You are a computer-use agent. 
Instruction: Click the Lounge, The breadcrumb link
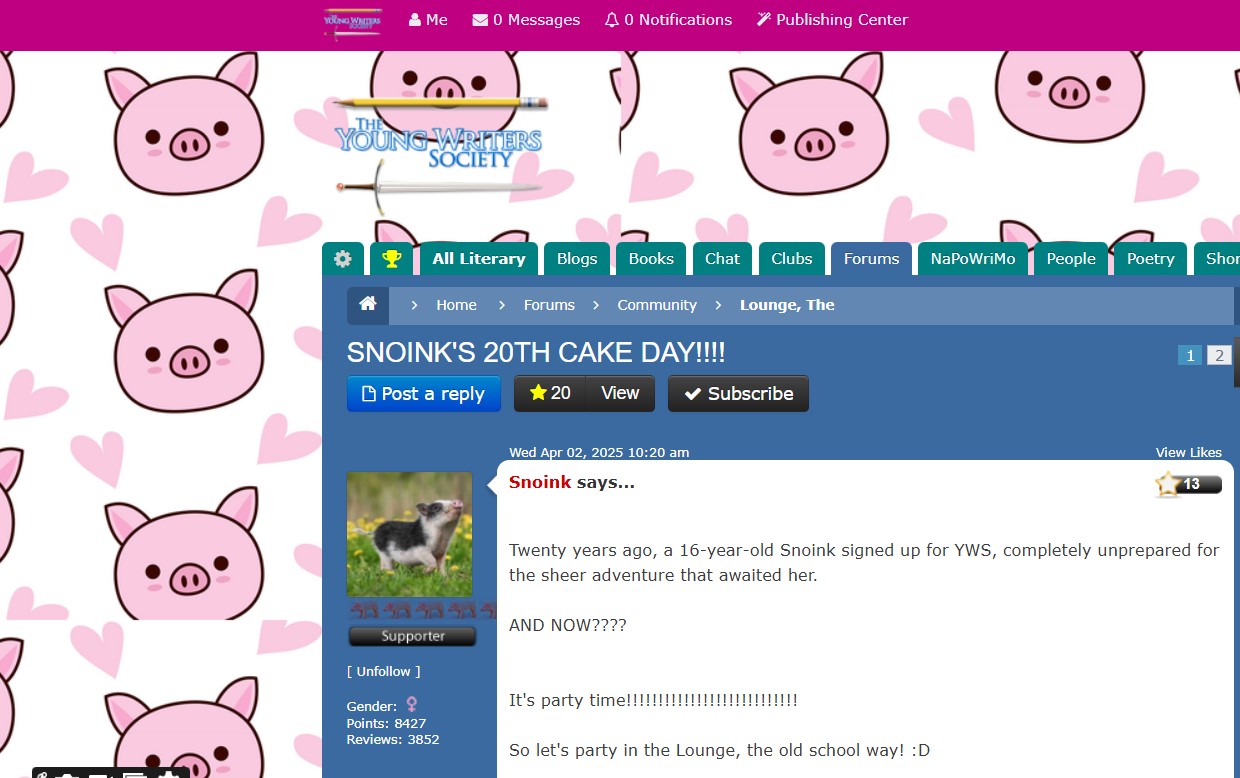(787, 305)
